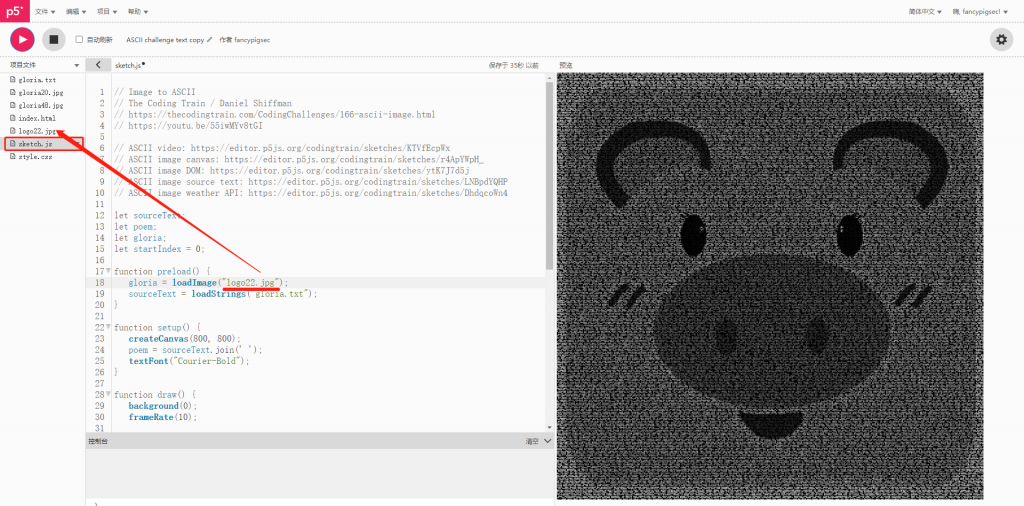Select the sketch.js editor tab label

pyautogui.click(x=128, y=65)
